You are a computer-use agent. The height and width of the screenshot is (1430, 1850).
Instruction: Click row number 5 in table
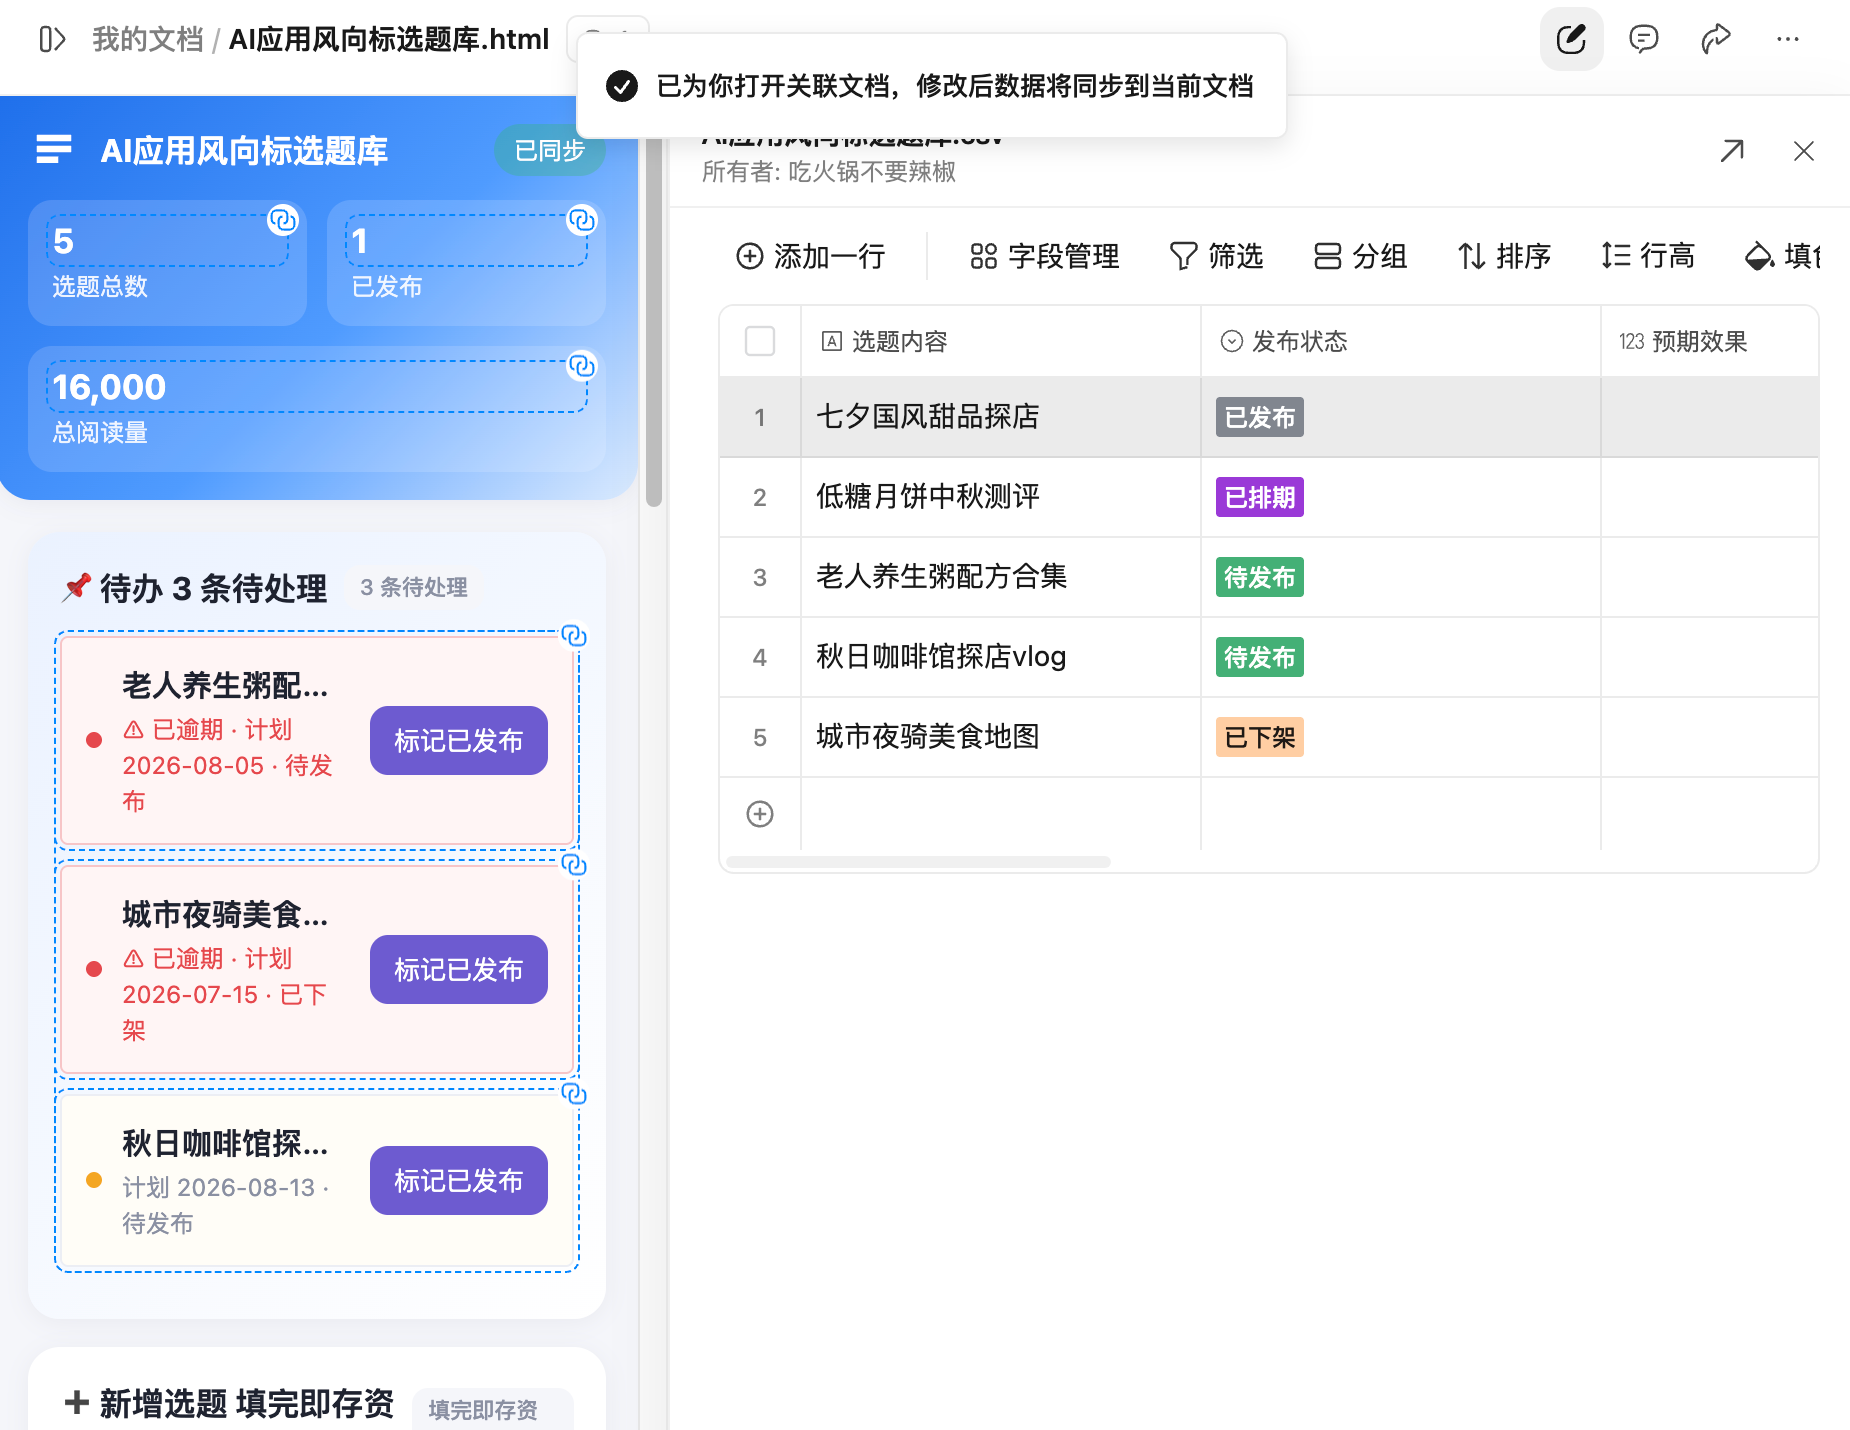tap(760, 737)
